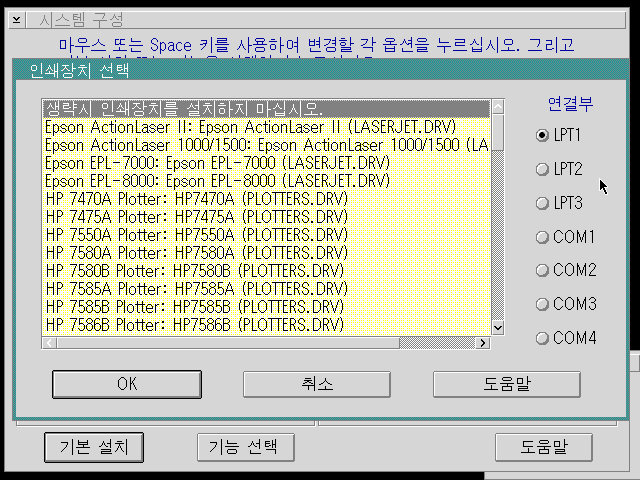The width and height of the screenshot is (640, 480).
Task: Select Epson EPL-7000 printer entry
Action: point(267,163)
